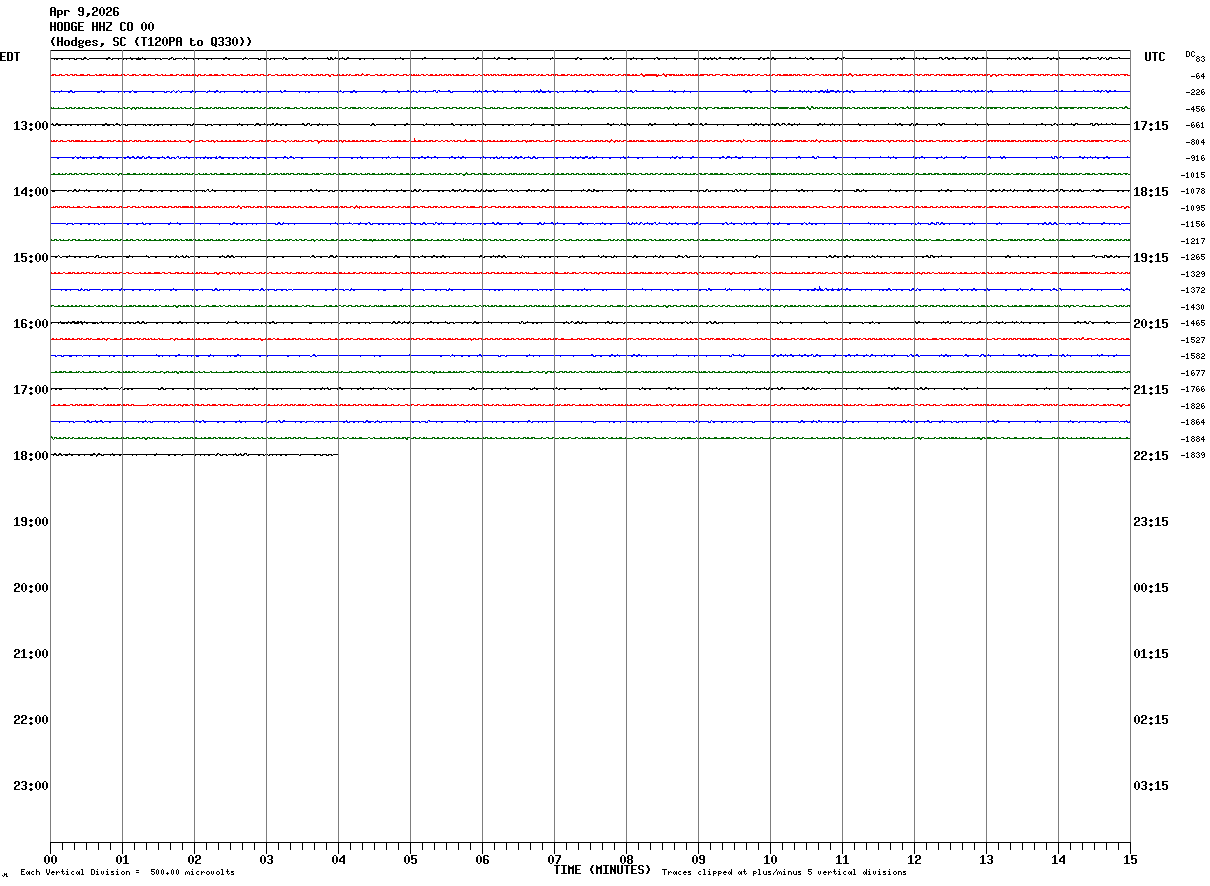Click the 'Each Vertical Division' scale note
The height and width of the screenshot is (886, 1210).
click(x=127, y=873)
